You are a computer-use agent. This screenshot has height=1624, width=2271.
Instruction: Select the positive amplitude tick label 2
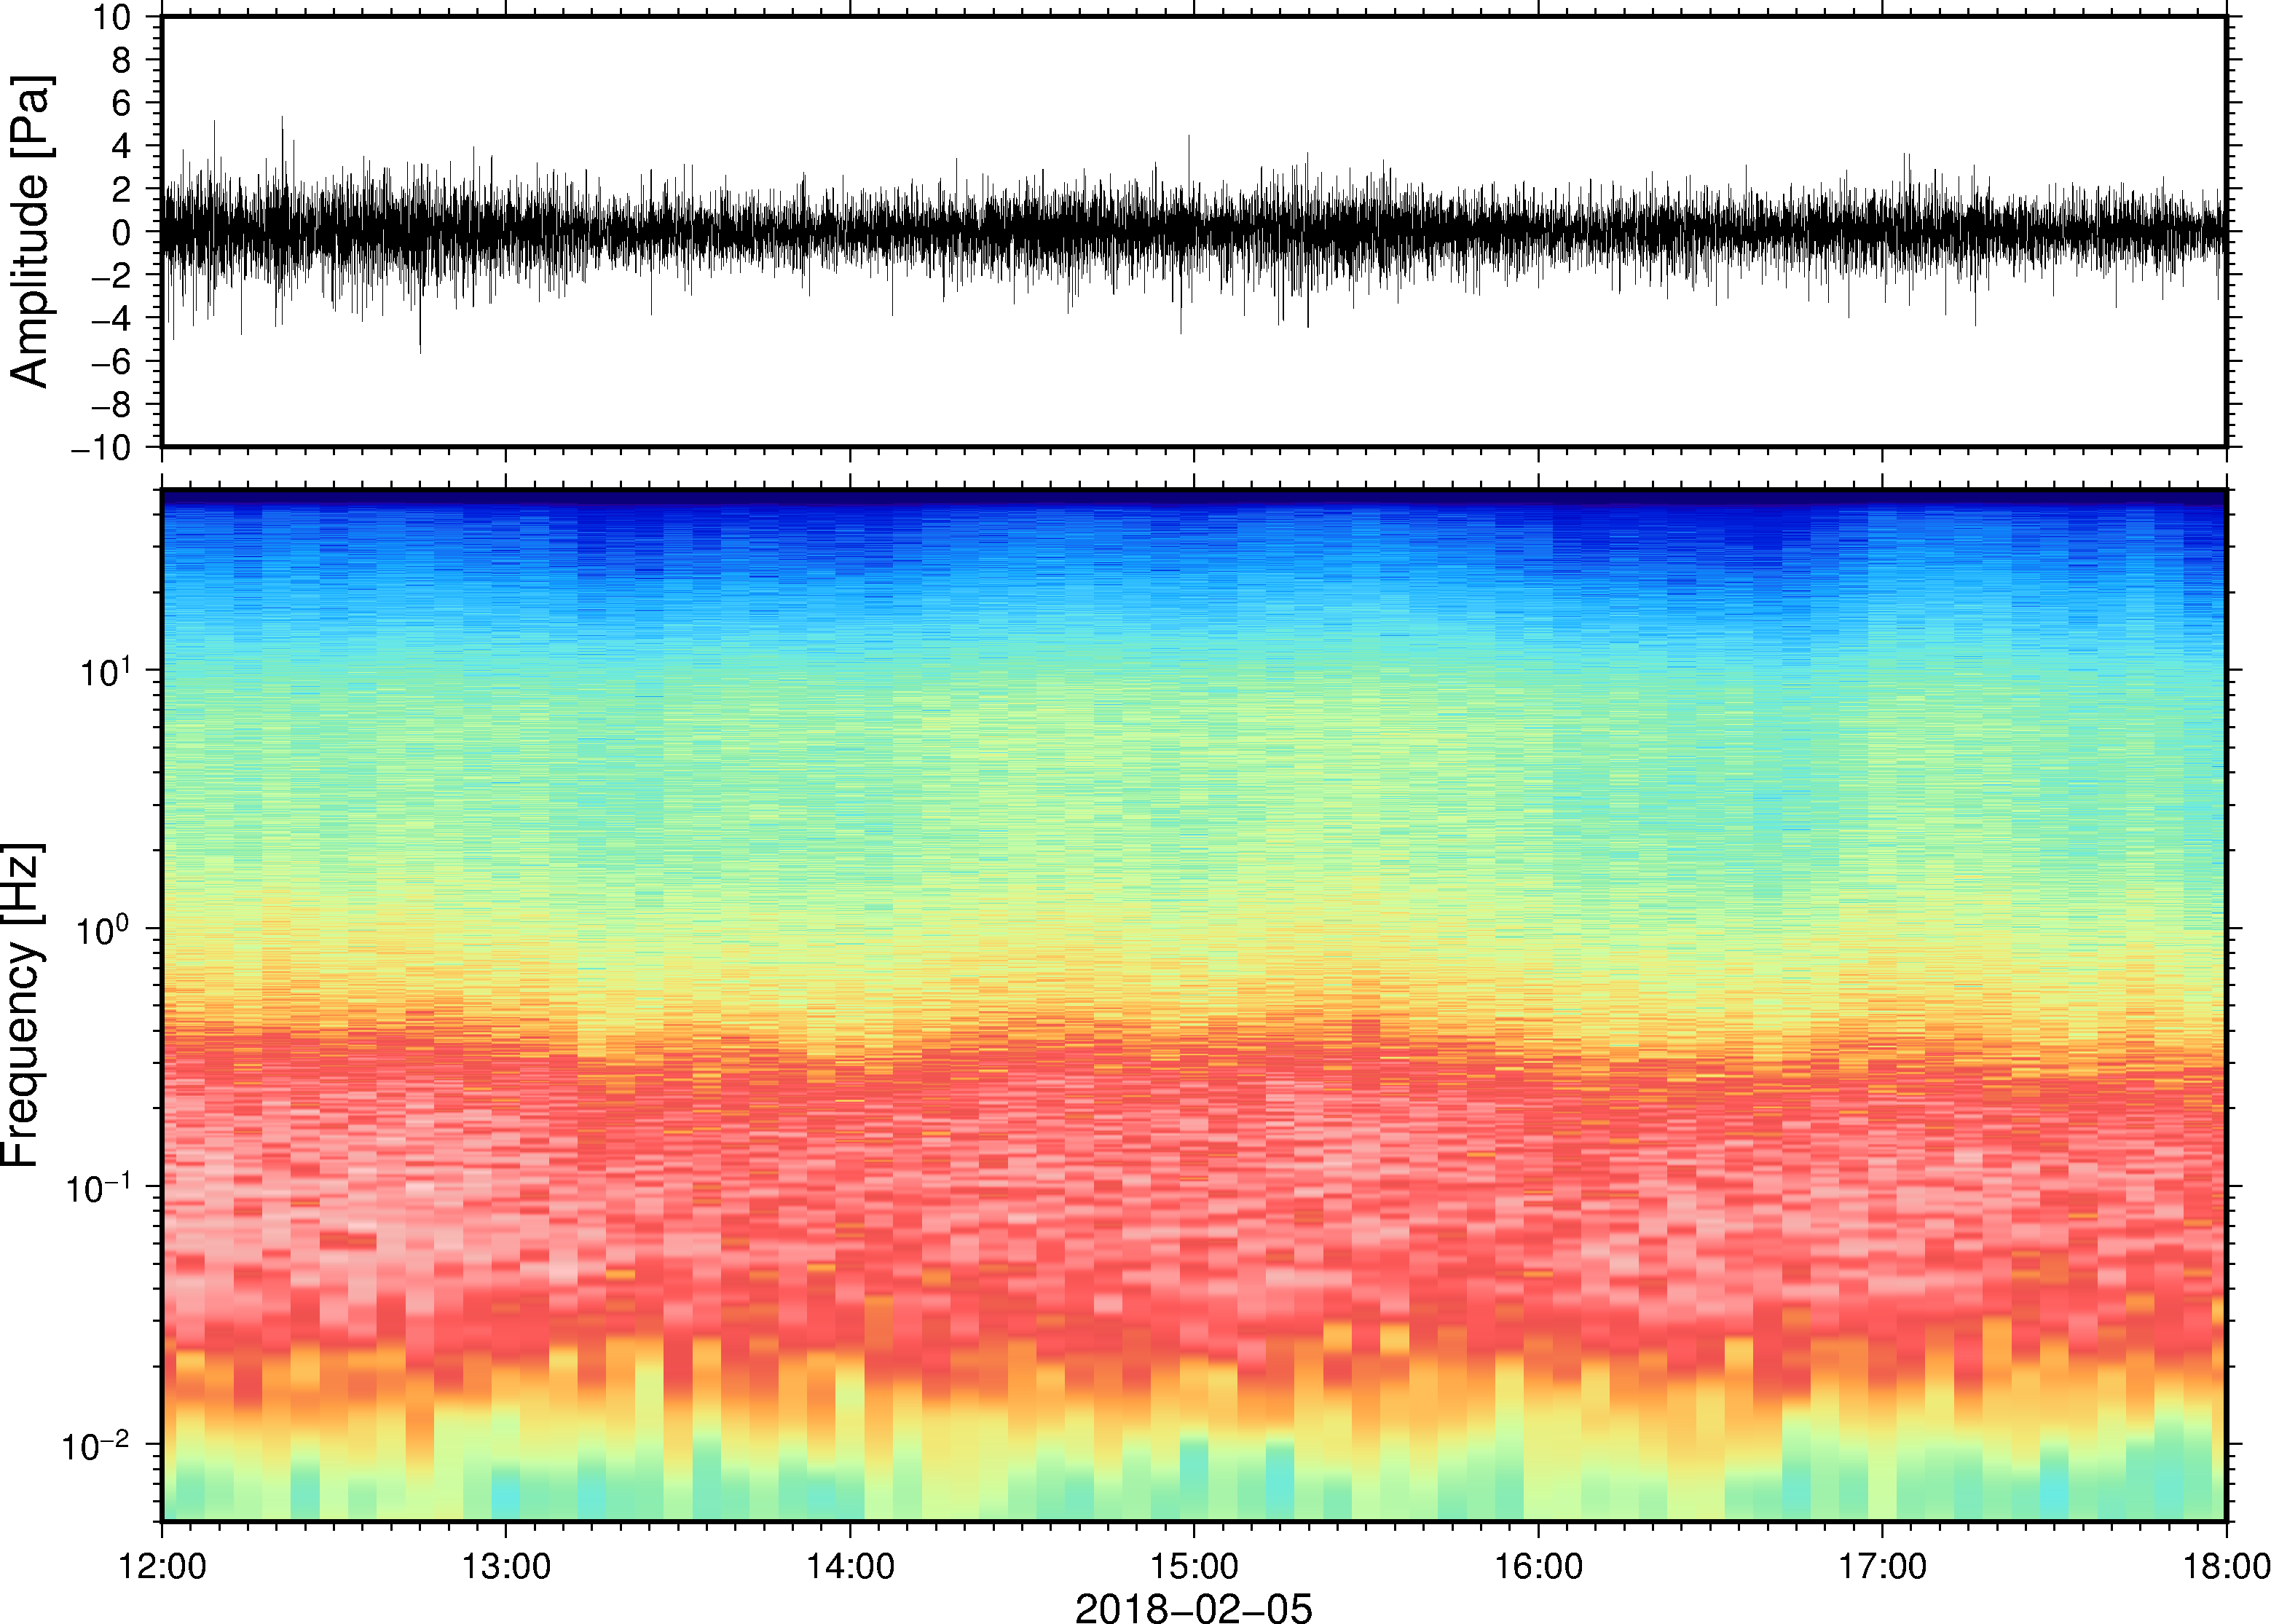pos(122,189)
